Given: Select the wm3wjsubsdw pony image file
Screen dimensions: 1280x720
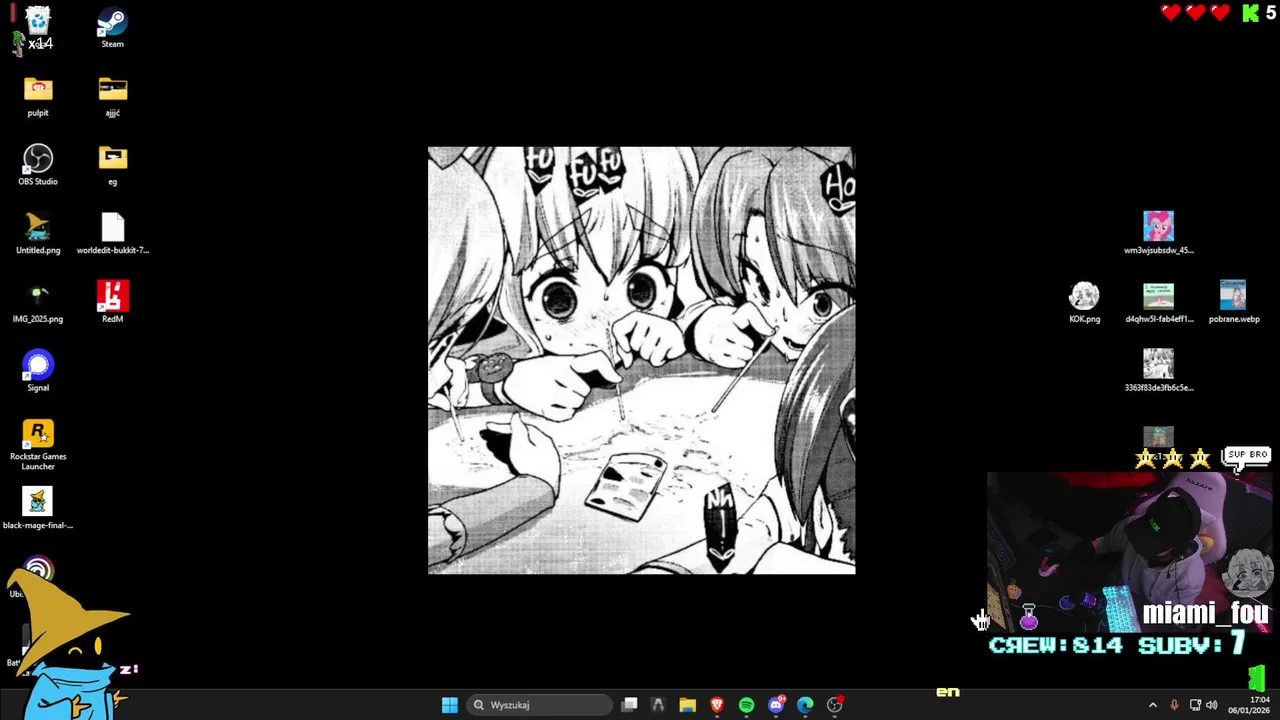Looking at the screenshot, I should [1158, 234].
